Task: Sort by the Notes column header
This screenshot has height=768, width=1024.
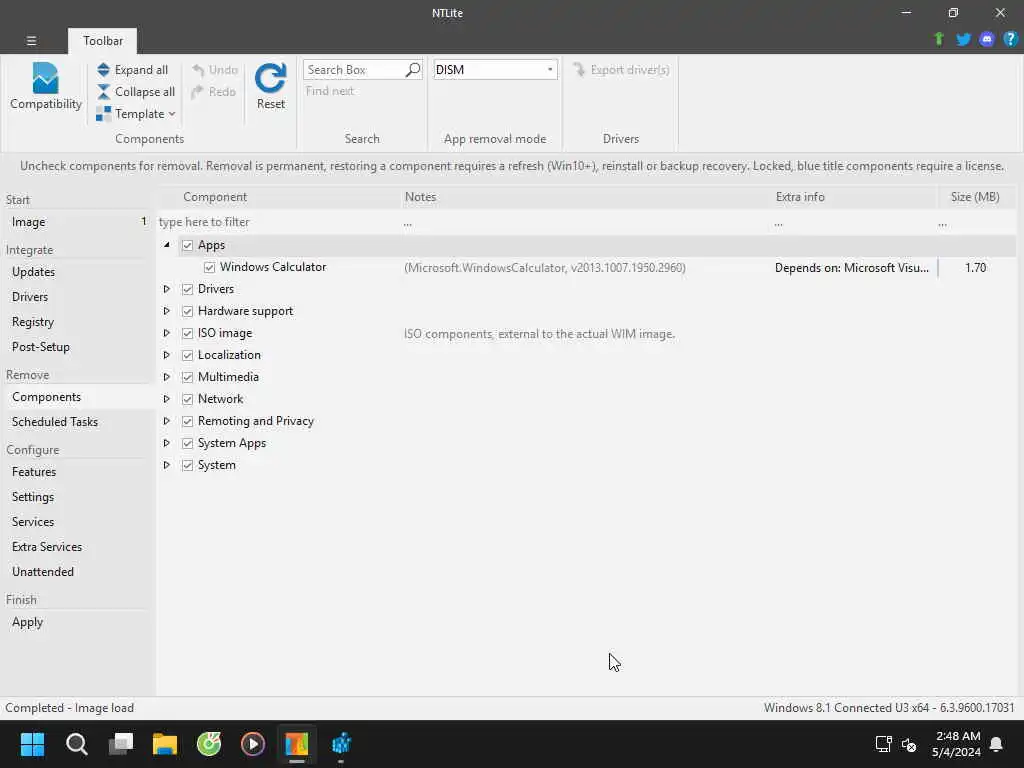Action: point(586,197)
